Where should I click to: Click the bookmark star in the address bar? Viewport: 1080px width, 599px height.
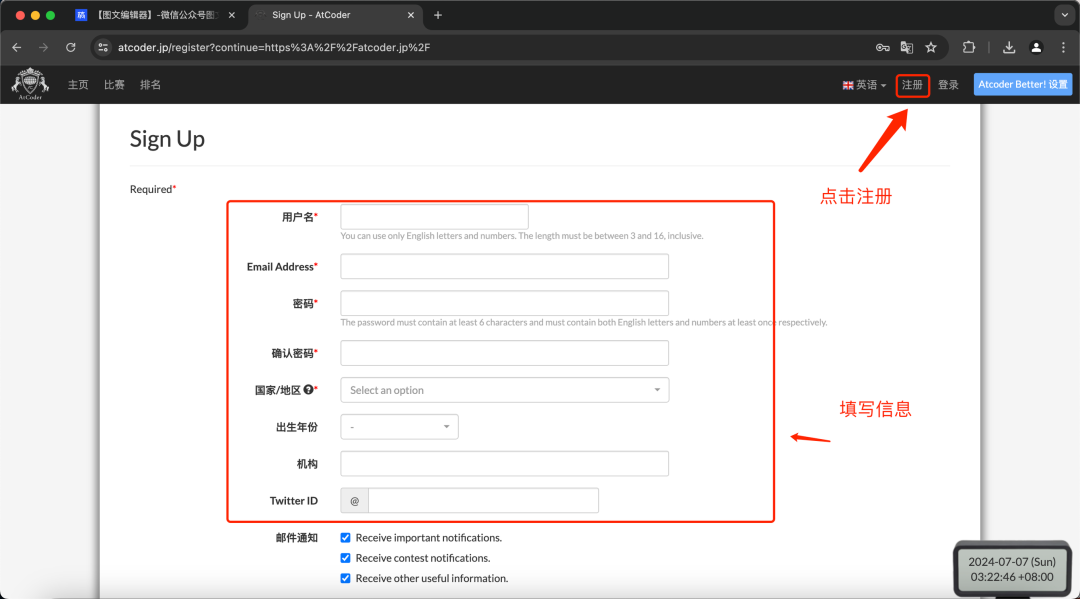[x=931, y=47]
